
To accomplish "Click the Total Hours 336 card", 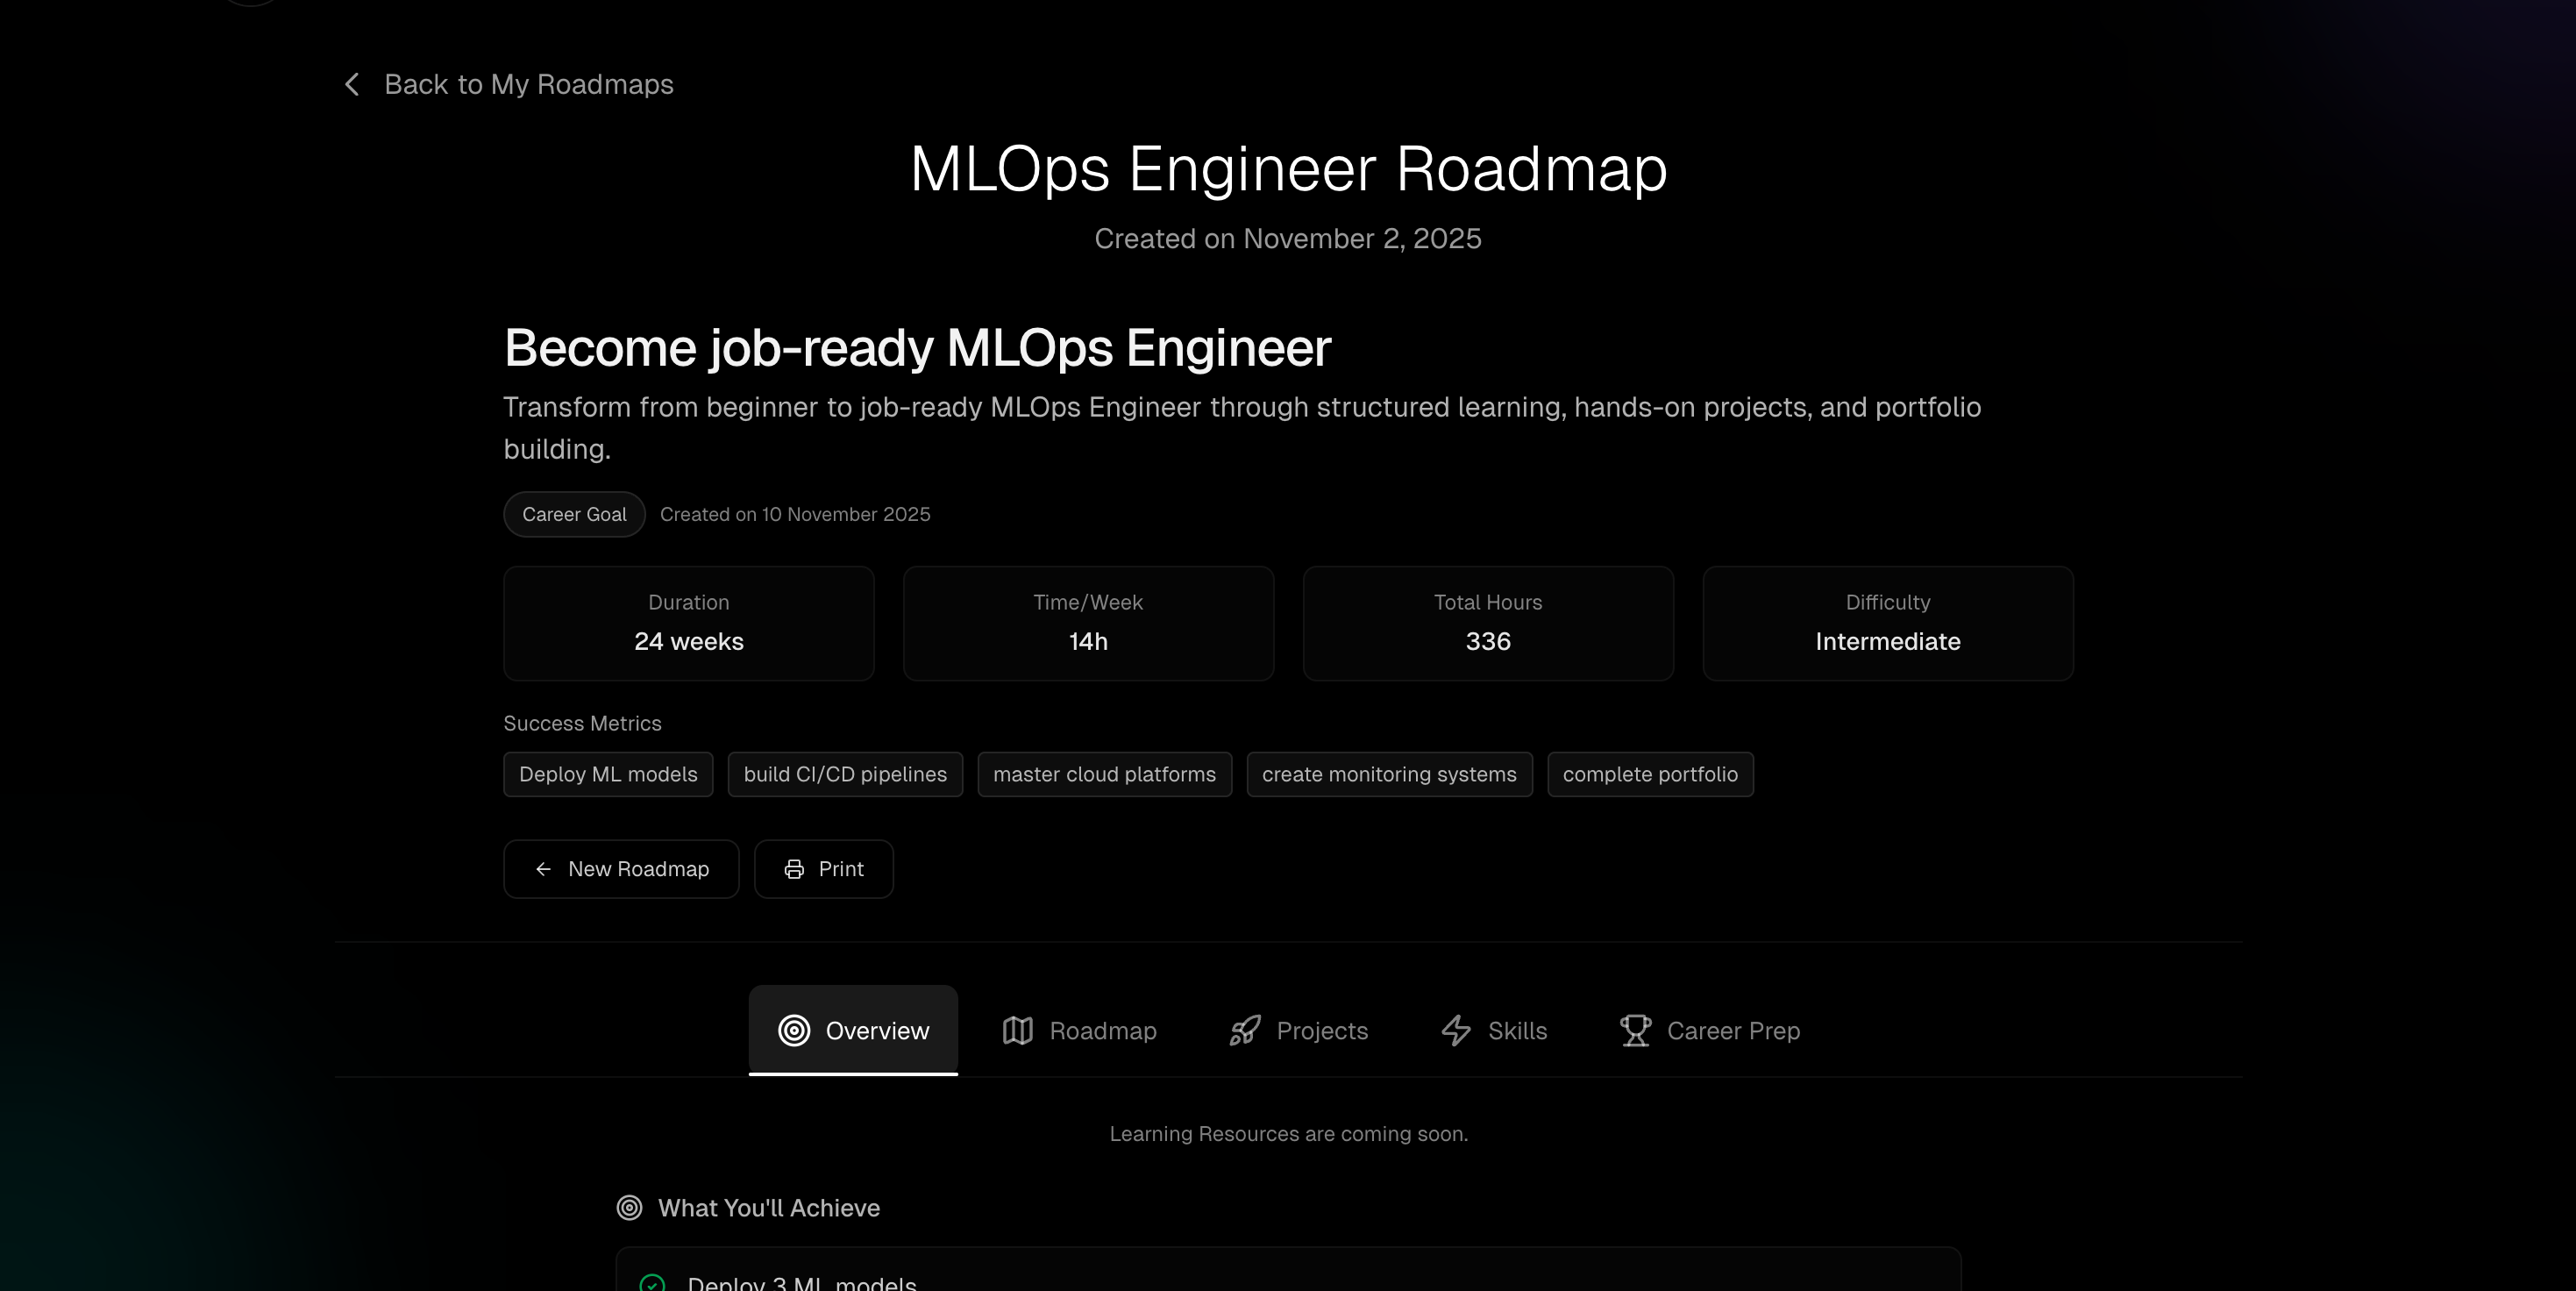I will pyautogui.click(x=1488, y=624).
